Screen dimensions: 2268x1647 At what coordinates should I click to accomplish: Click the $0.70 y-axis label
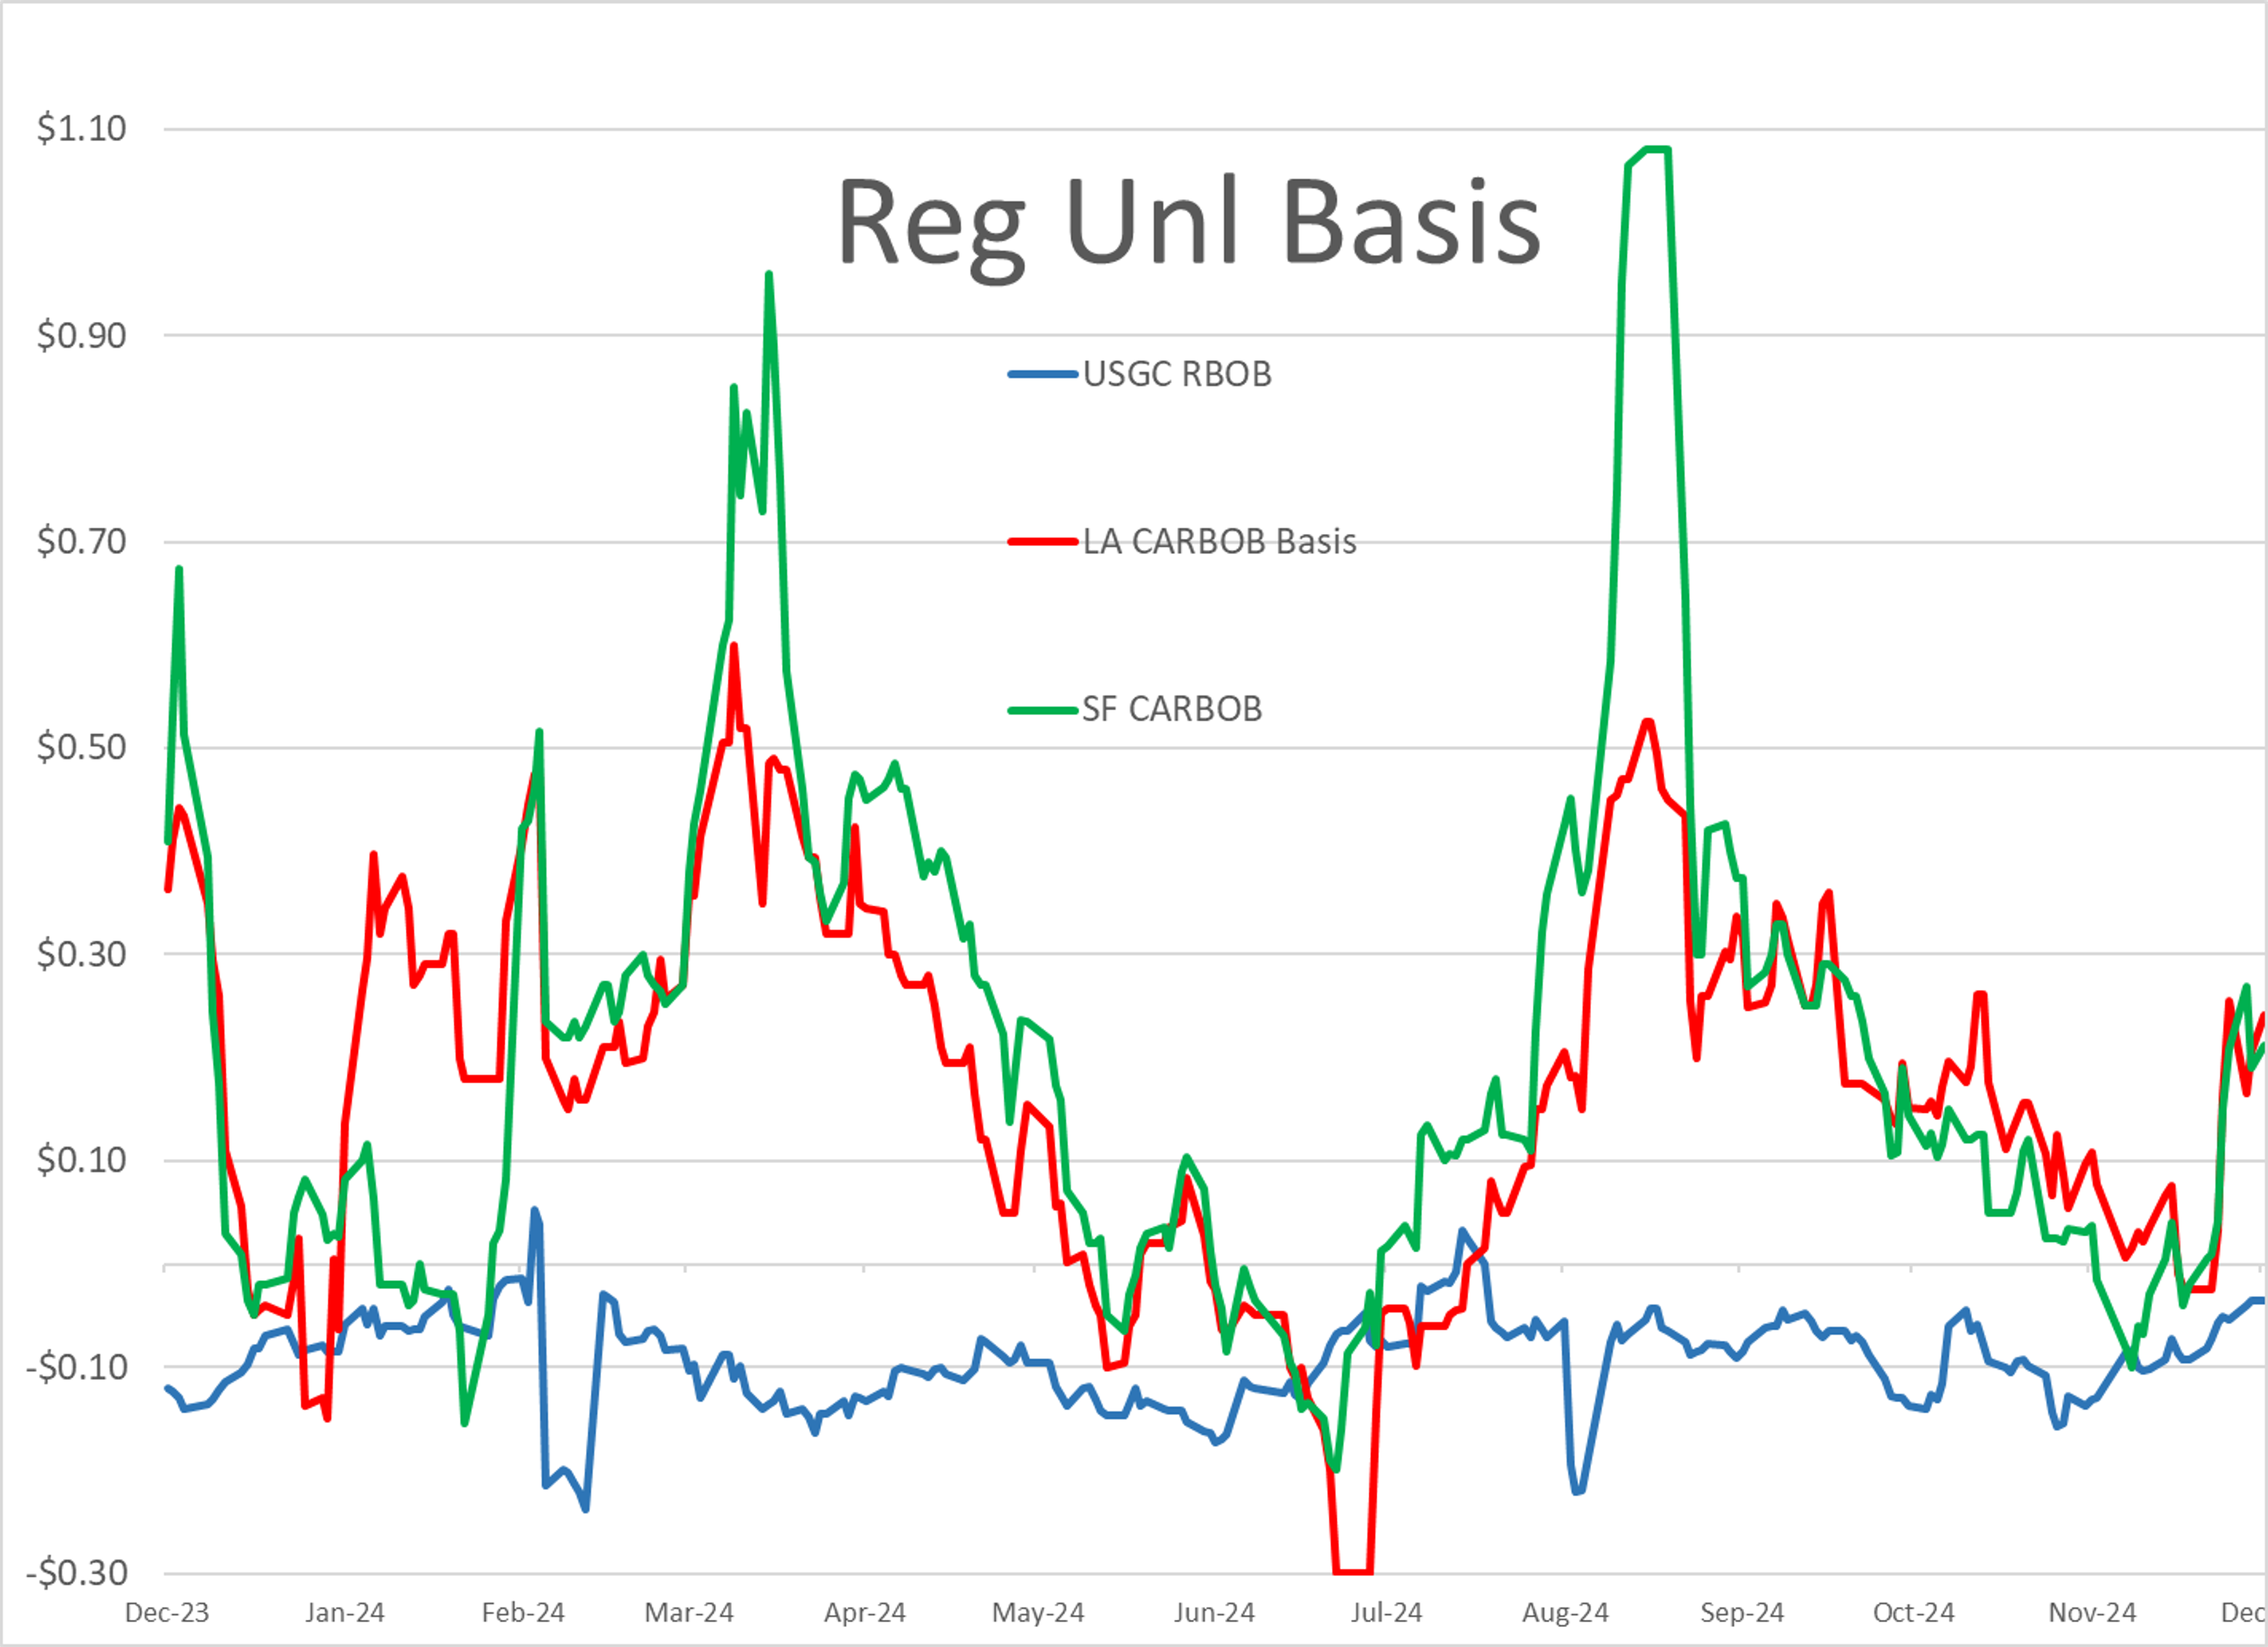82,542
